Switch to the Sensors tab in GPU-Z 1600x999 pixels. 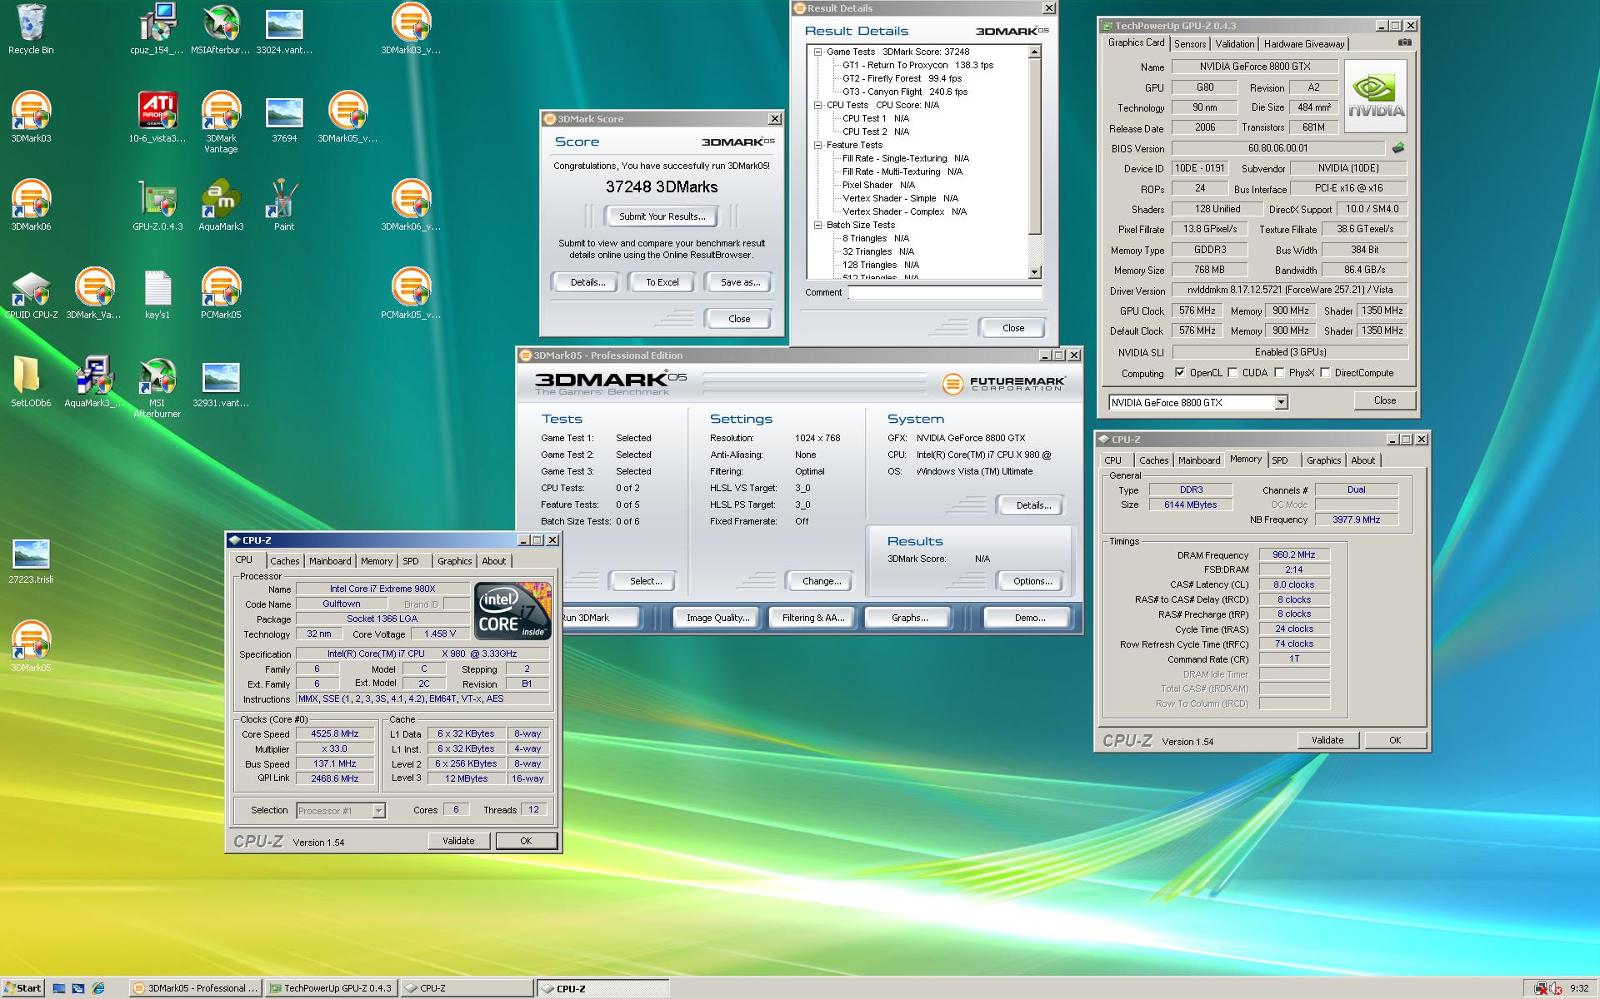pyautogui.click(x=1190, y=44)
